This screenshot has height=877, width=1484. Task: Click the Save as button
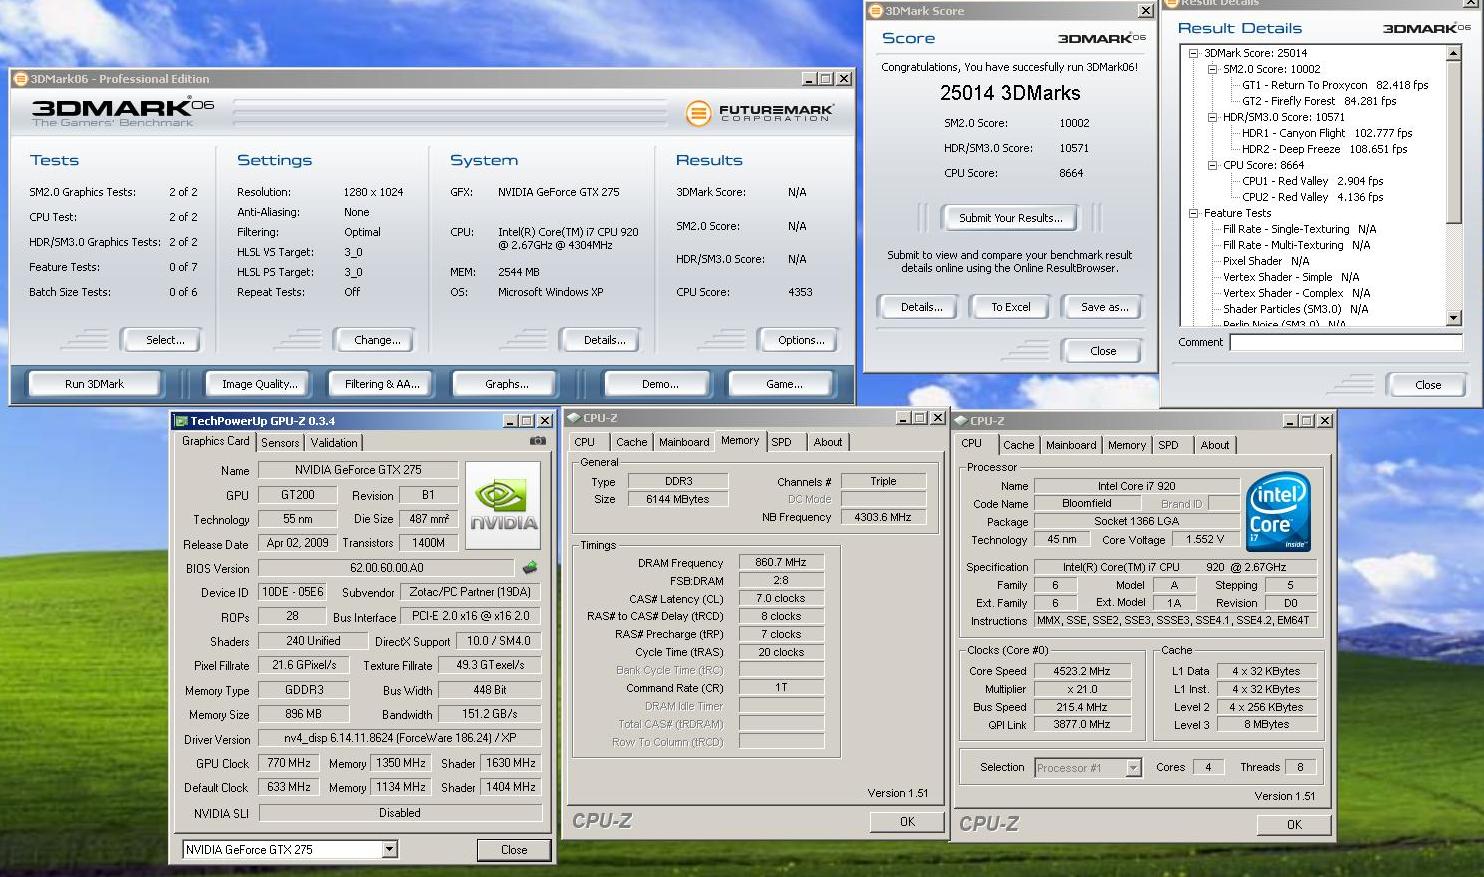(x=1104, y=307)
